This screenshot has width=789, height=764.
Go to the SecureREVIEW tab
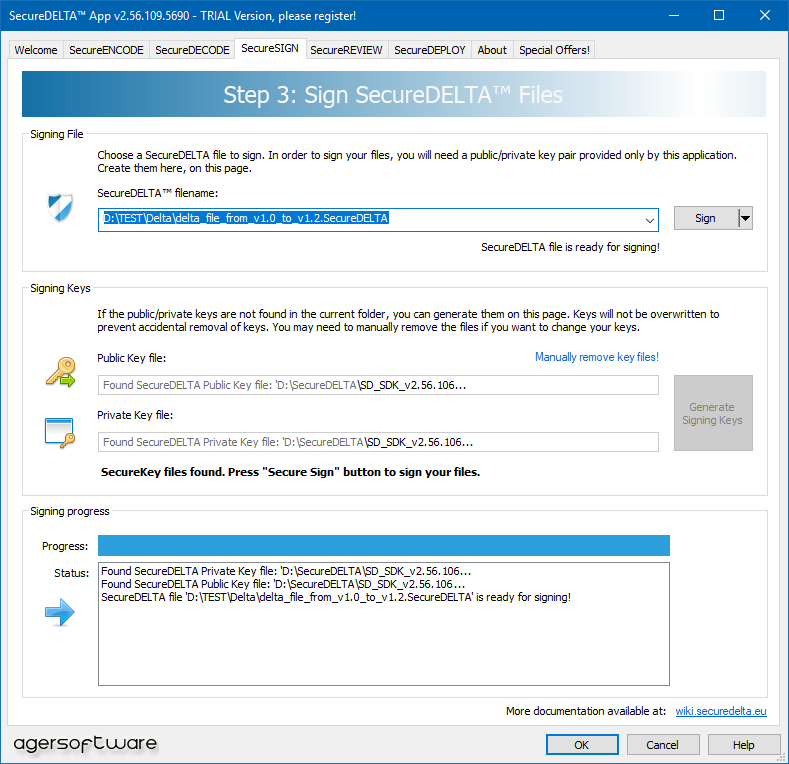tap(346, 50)
